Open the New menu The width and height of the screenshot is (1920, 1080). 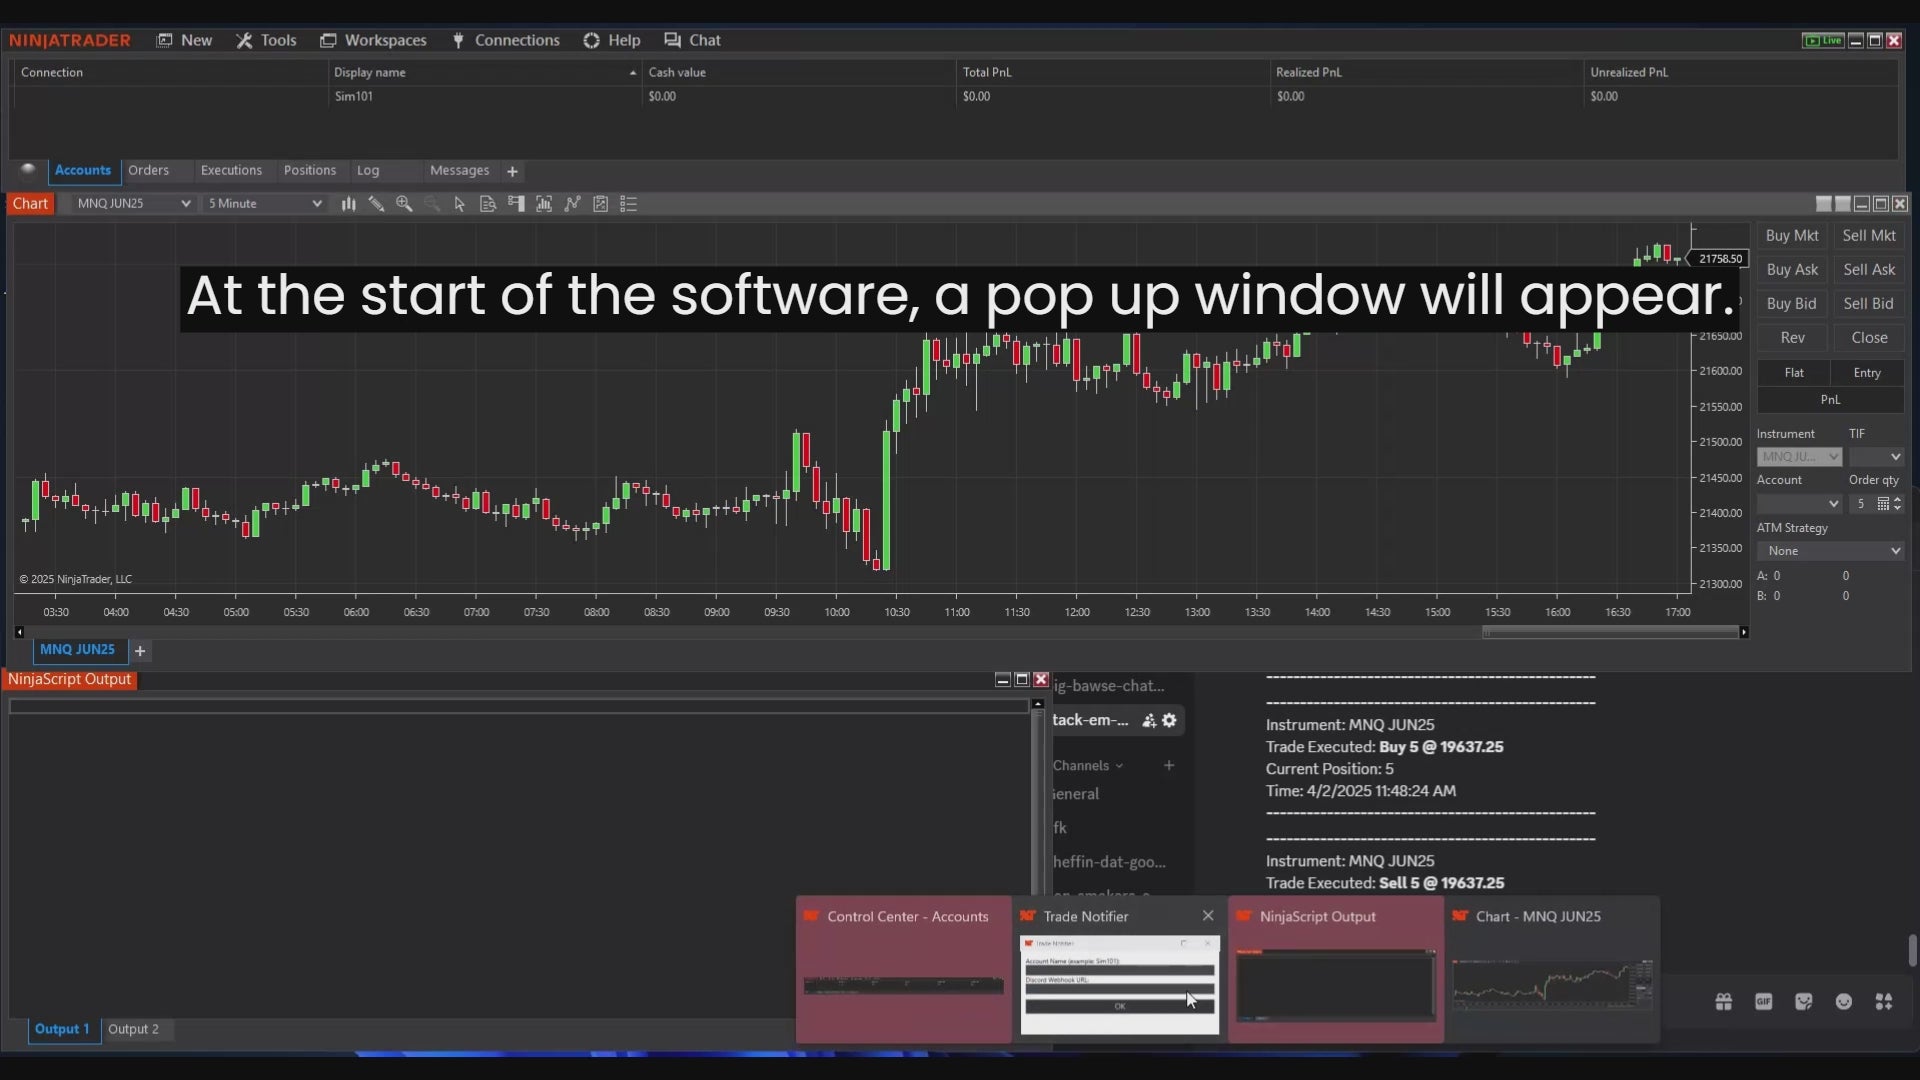coord(185,40)
